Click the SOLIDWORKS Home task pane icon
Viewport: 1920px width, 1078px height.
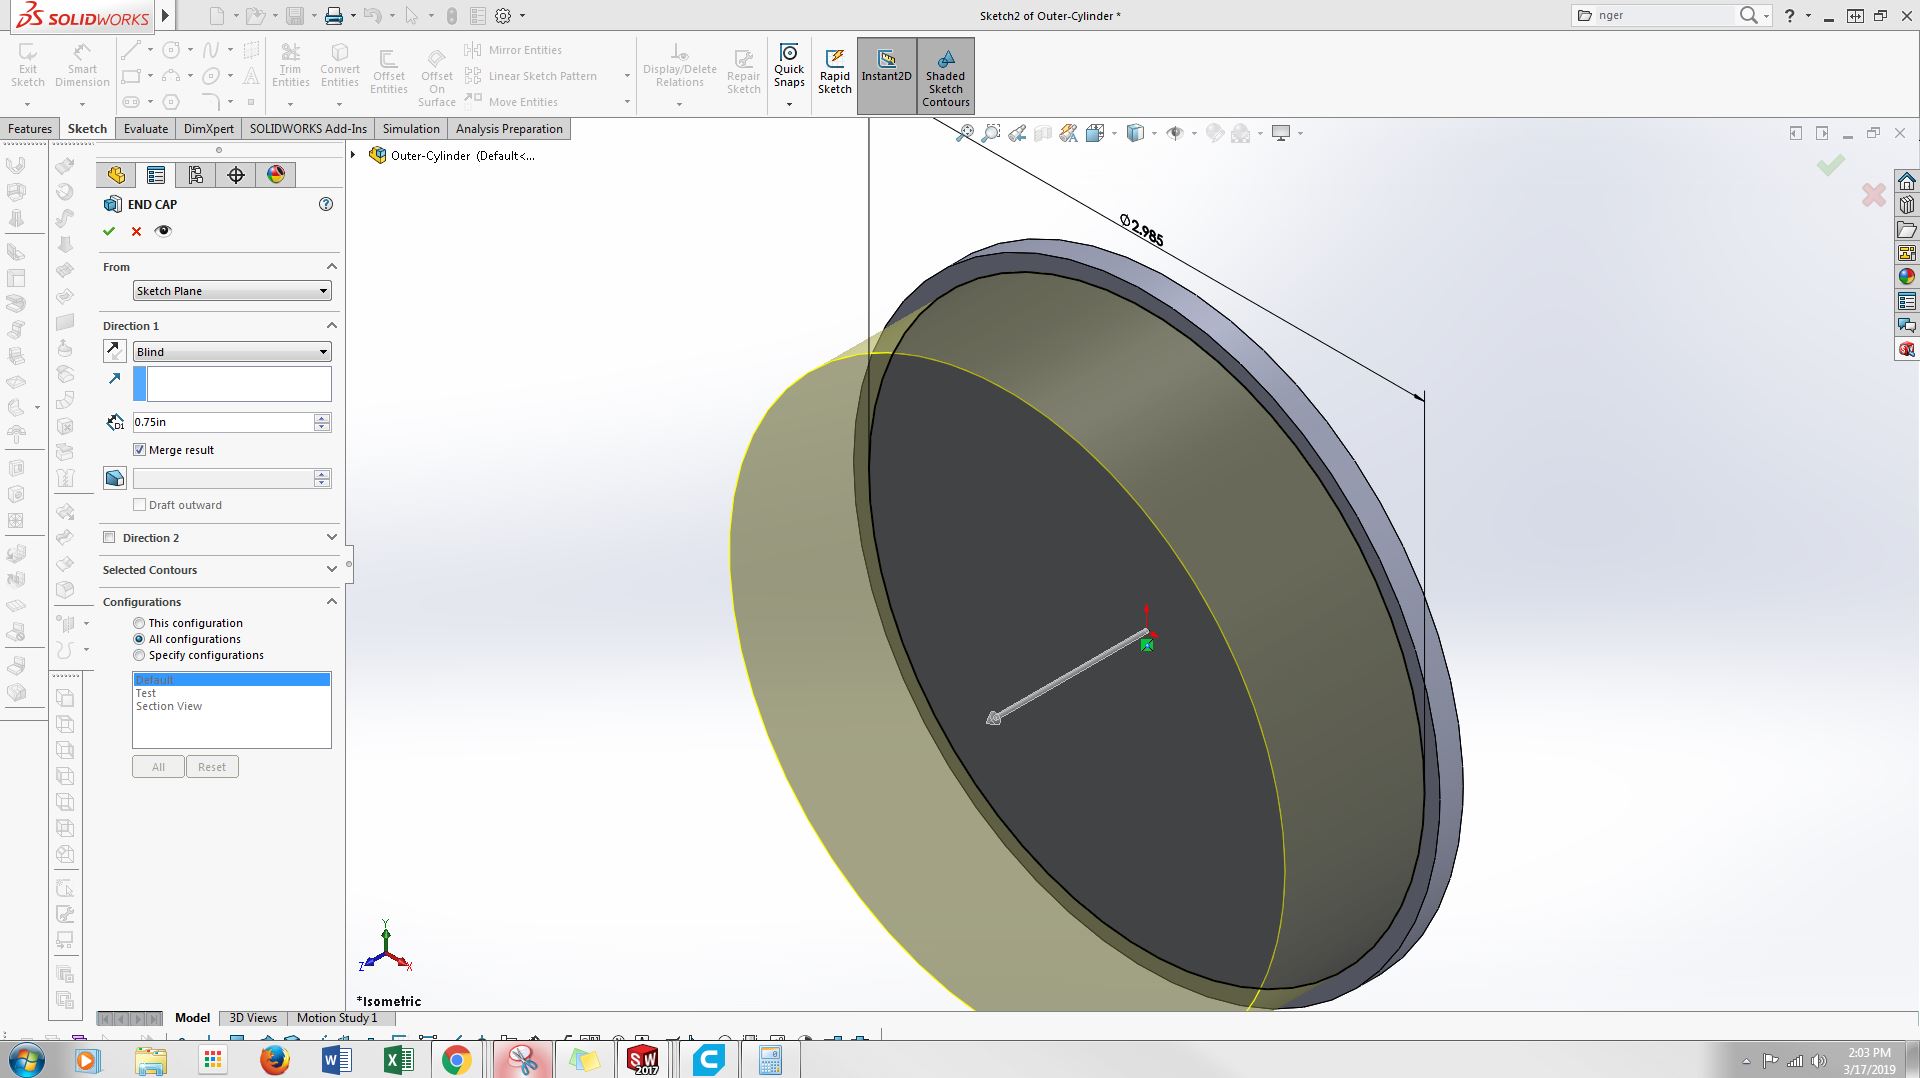click(x=1907, y=181)
